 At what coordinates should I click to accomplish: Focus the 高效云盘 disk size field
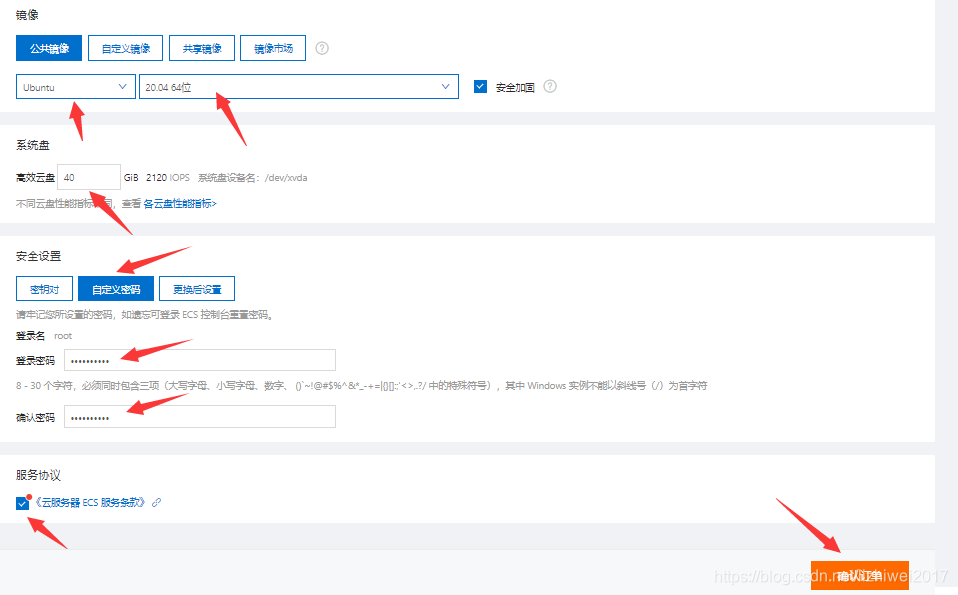point(89,177)
